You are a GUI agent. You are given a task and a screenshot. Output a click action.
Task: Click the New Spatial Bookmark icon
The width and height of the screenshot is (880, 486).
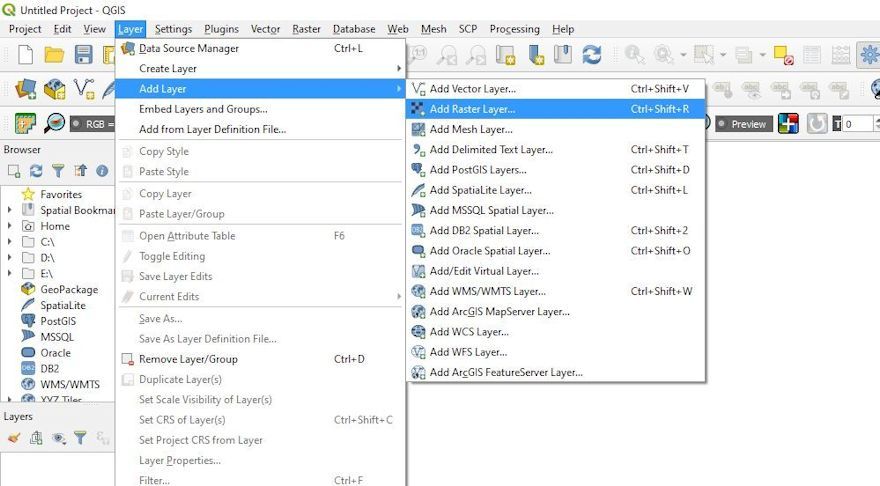[x=536, y=55]
